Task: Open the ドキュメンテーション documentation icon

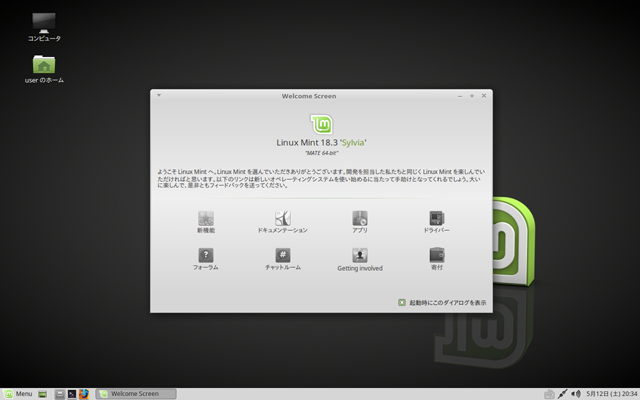Action: 282,219
